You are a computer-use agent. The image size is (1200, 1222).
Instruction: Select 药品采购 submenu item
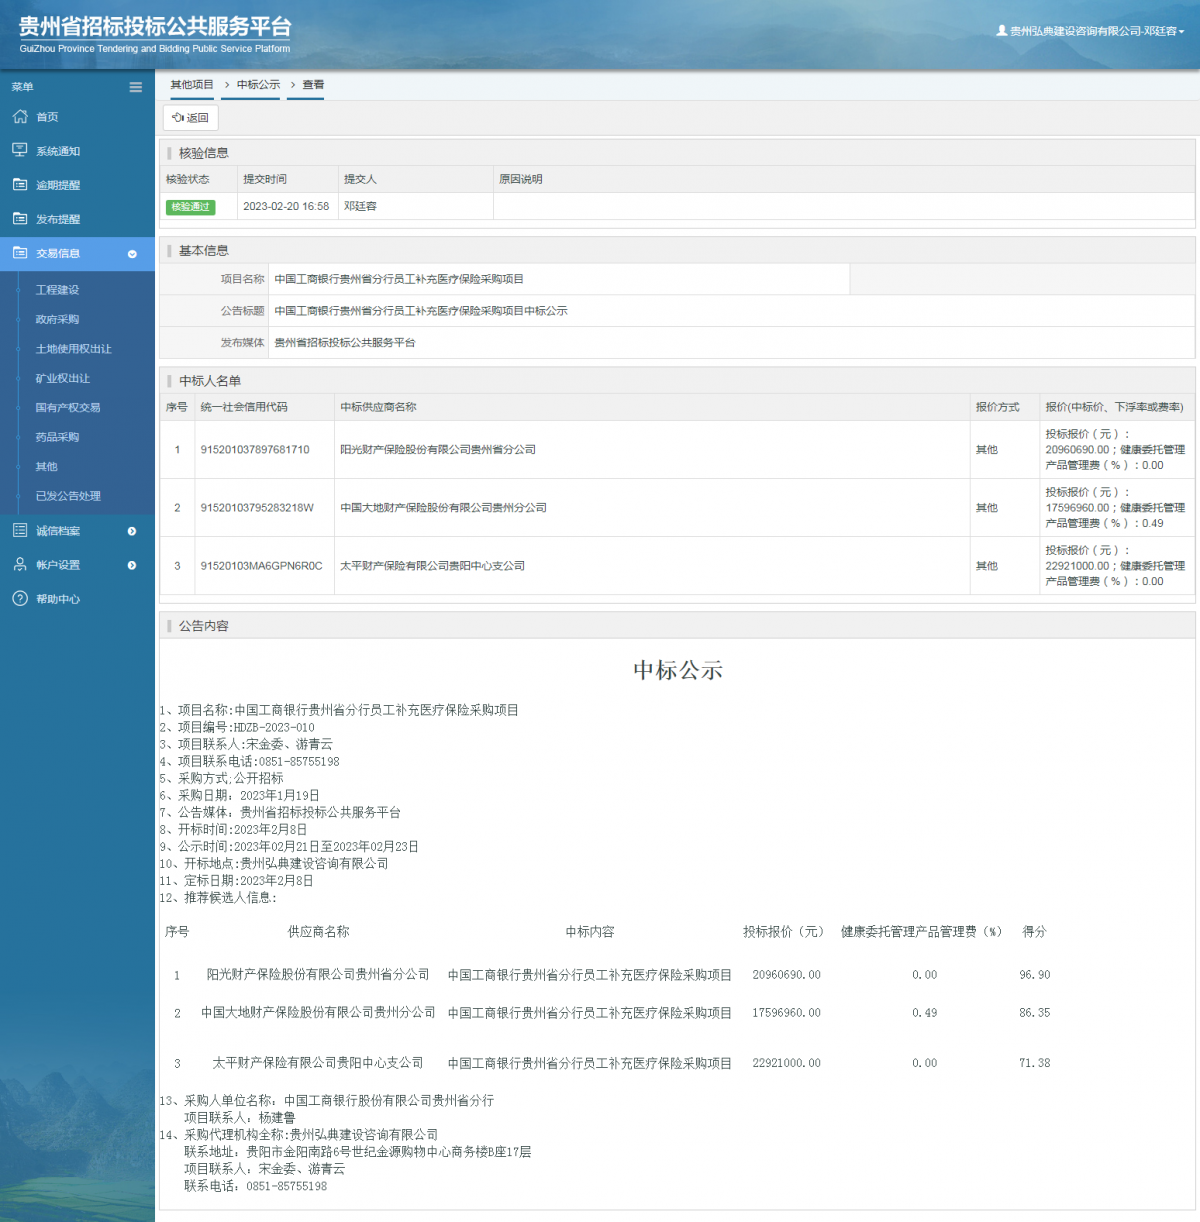point(57,437)
